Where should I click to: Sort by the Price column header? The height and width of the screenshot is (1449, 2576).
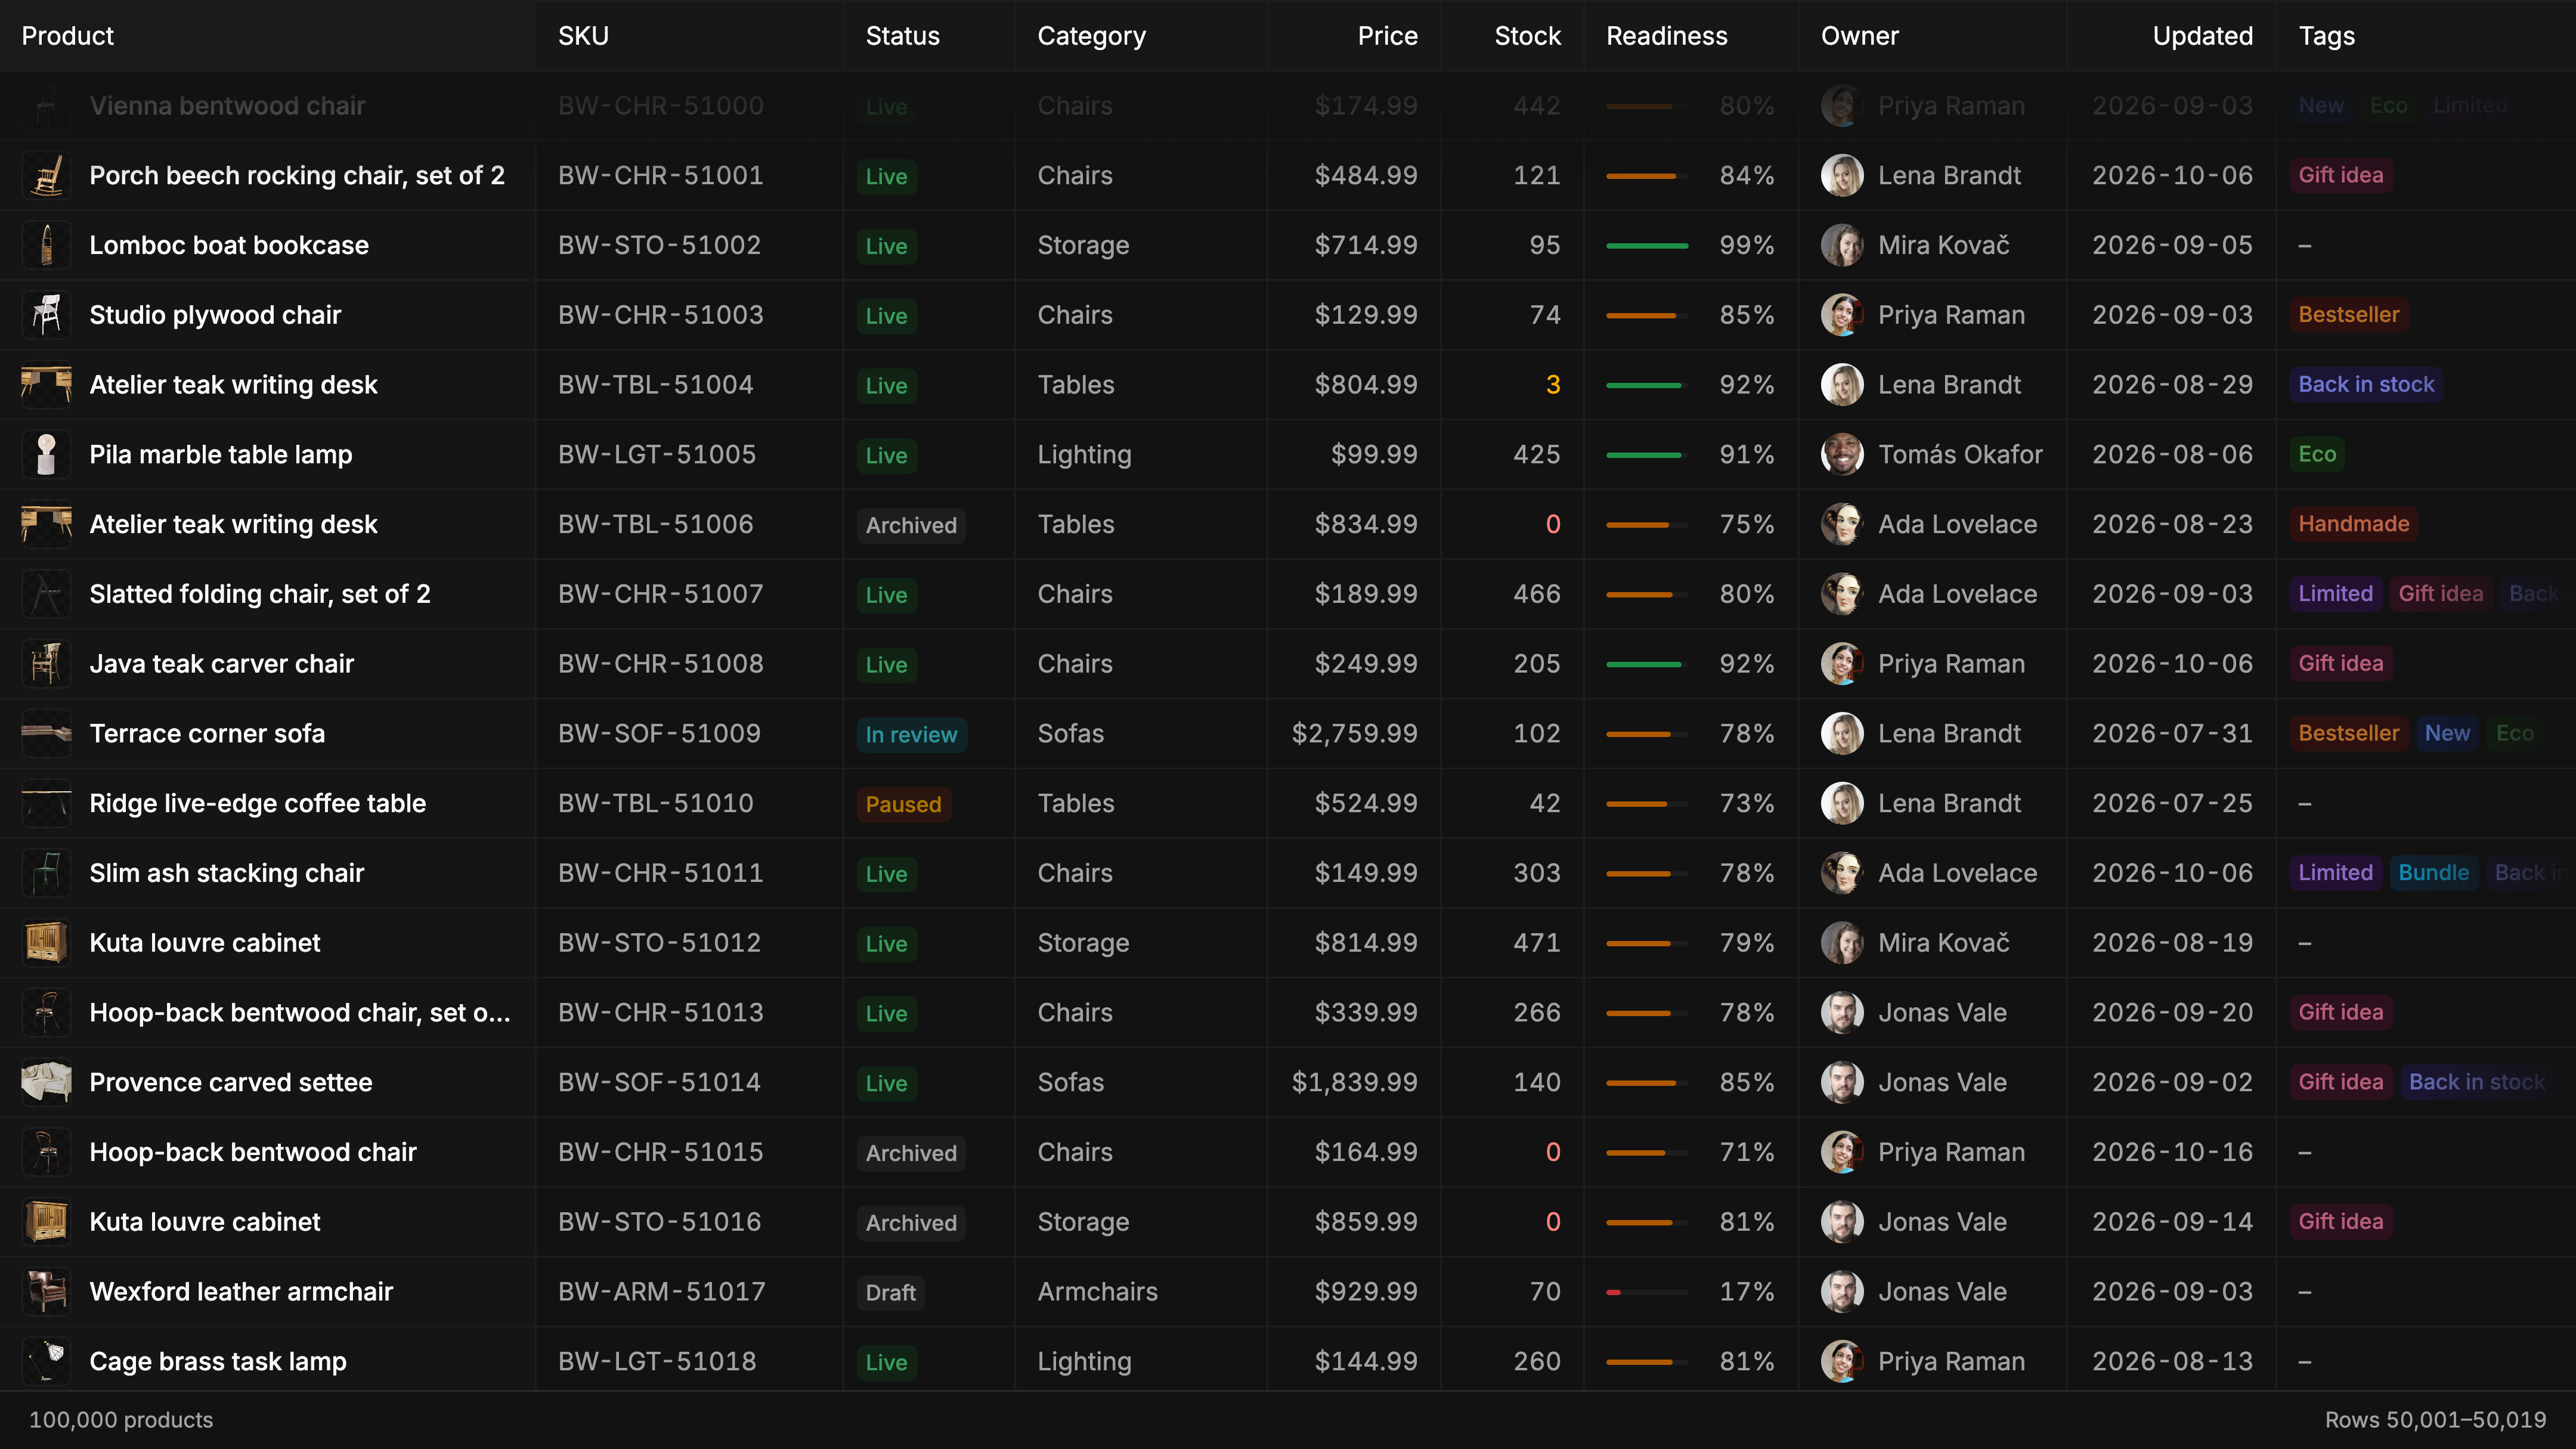click(x=1387, y=36)
